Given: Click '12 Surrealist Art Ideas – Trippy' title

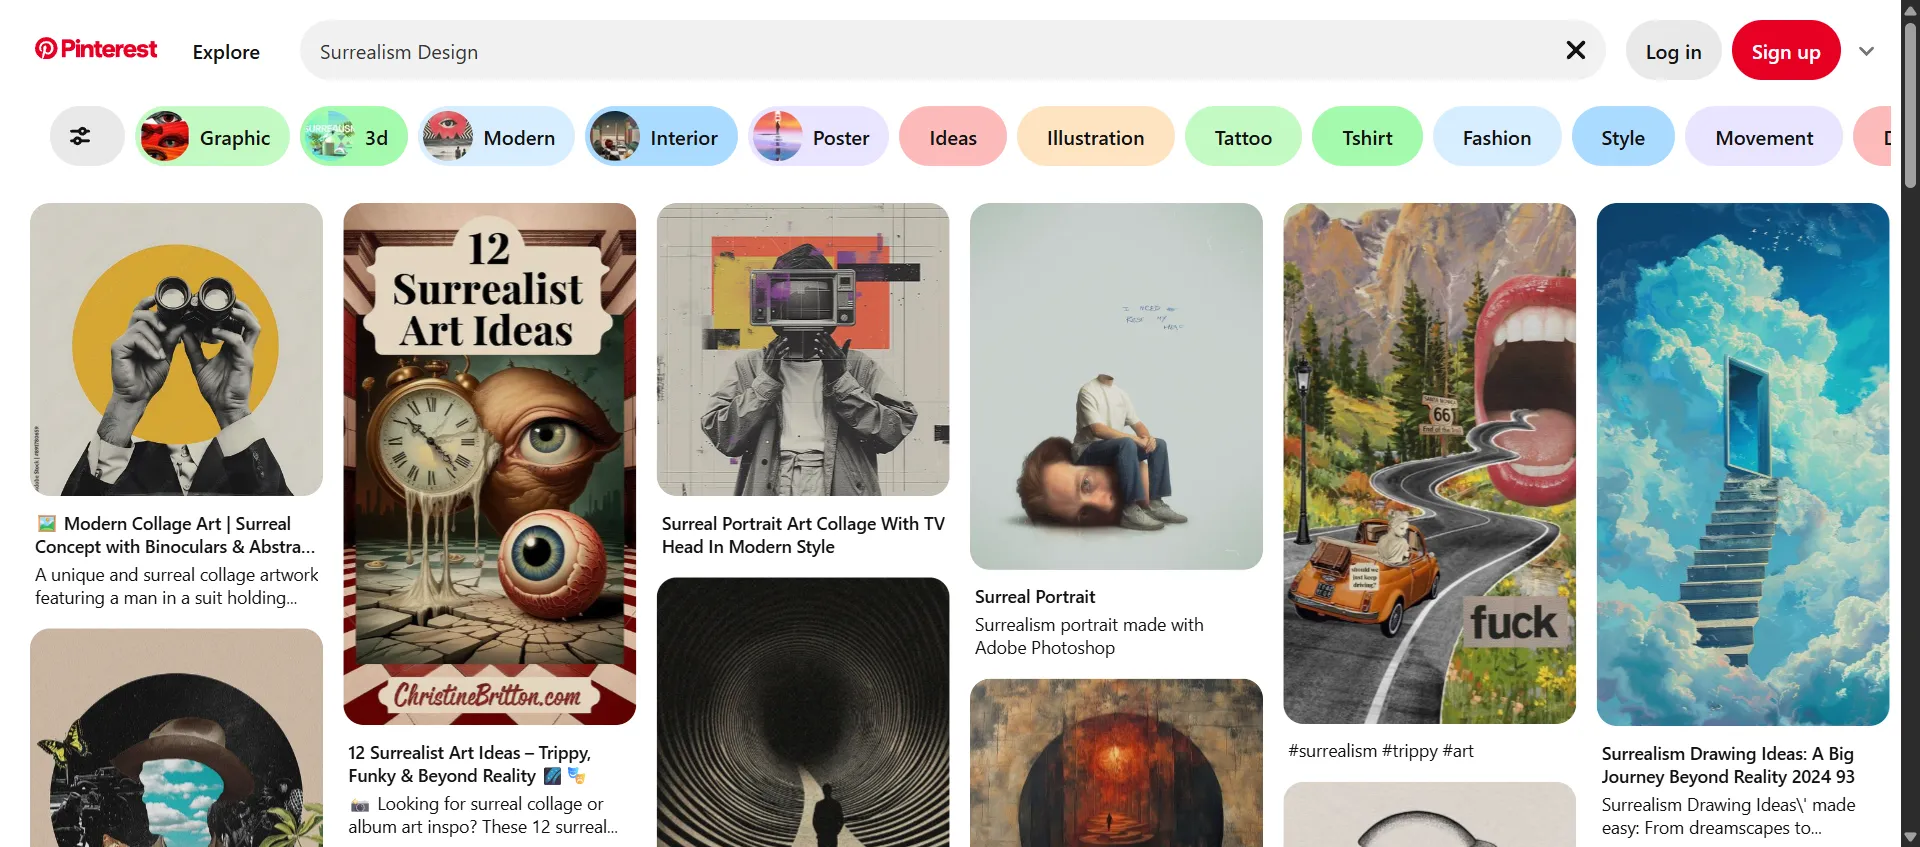Looking at the screenshot, I should (x=470, y=764).
